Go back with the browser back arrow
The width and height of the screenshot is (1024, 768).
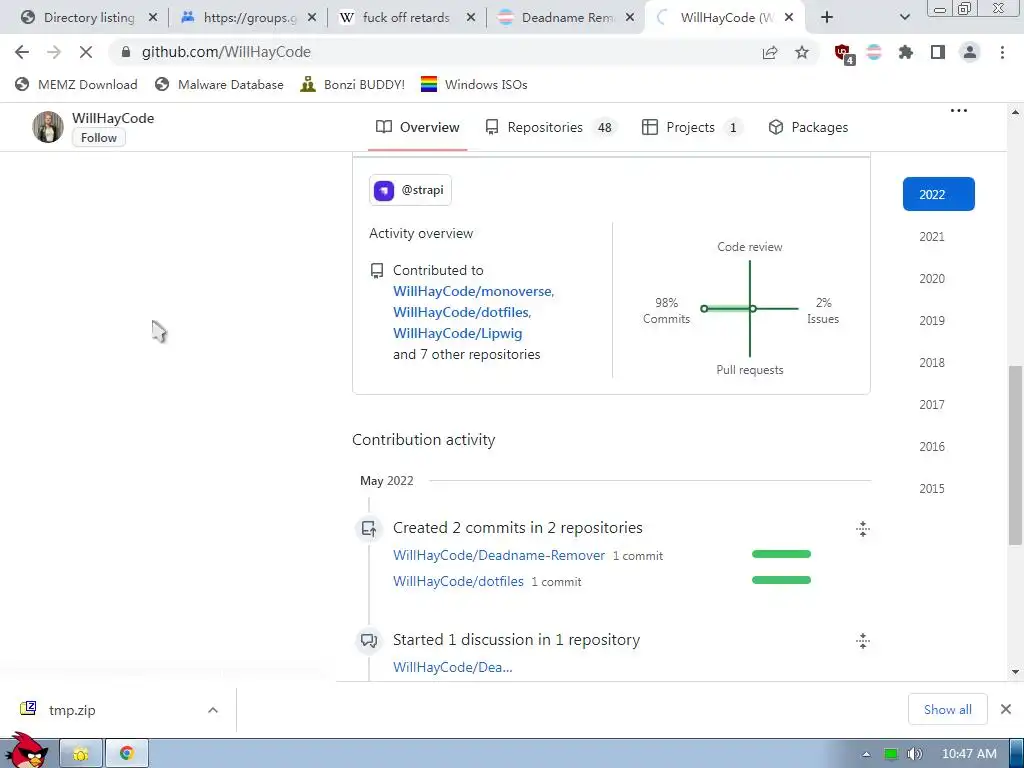tap(22, 52)
